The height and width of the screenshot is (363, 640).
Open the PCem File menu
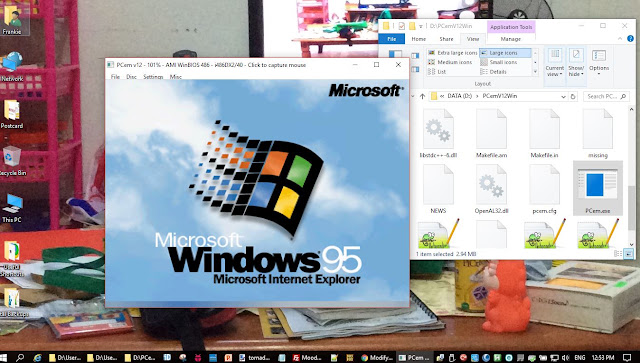[115, 76]
